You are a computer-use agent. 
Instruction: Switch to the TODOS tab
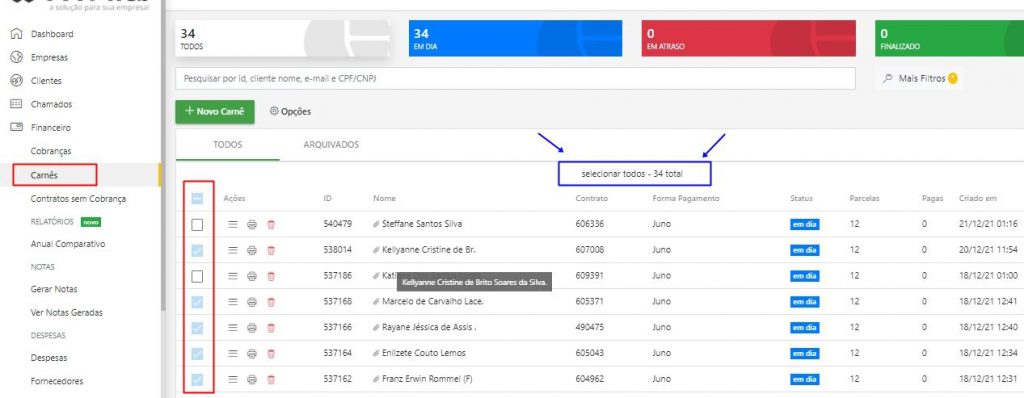pos(228,145)
